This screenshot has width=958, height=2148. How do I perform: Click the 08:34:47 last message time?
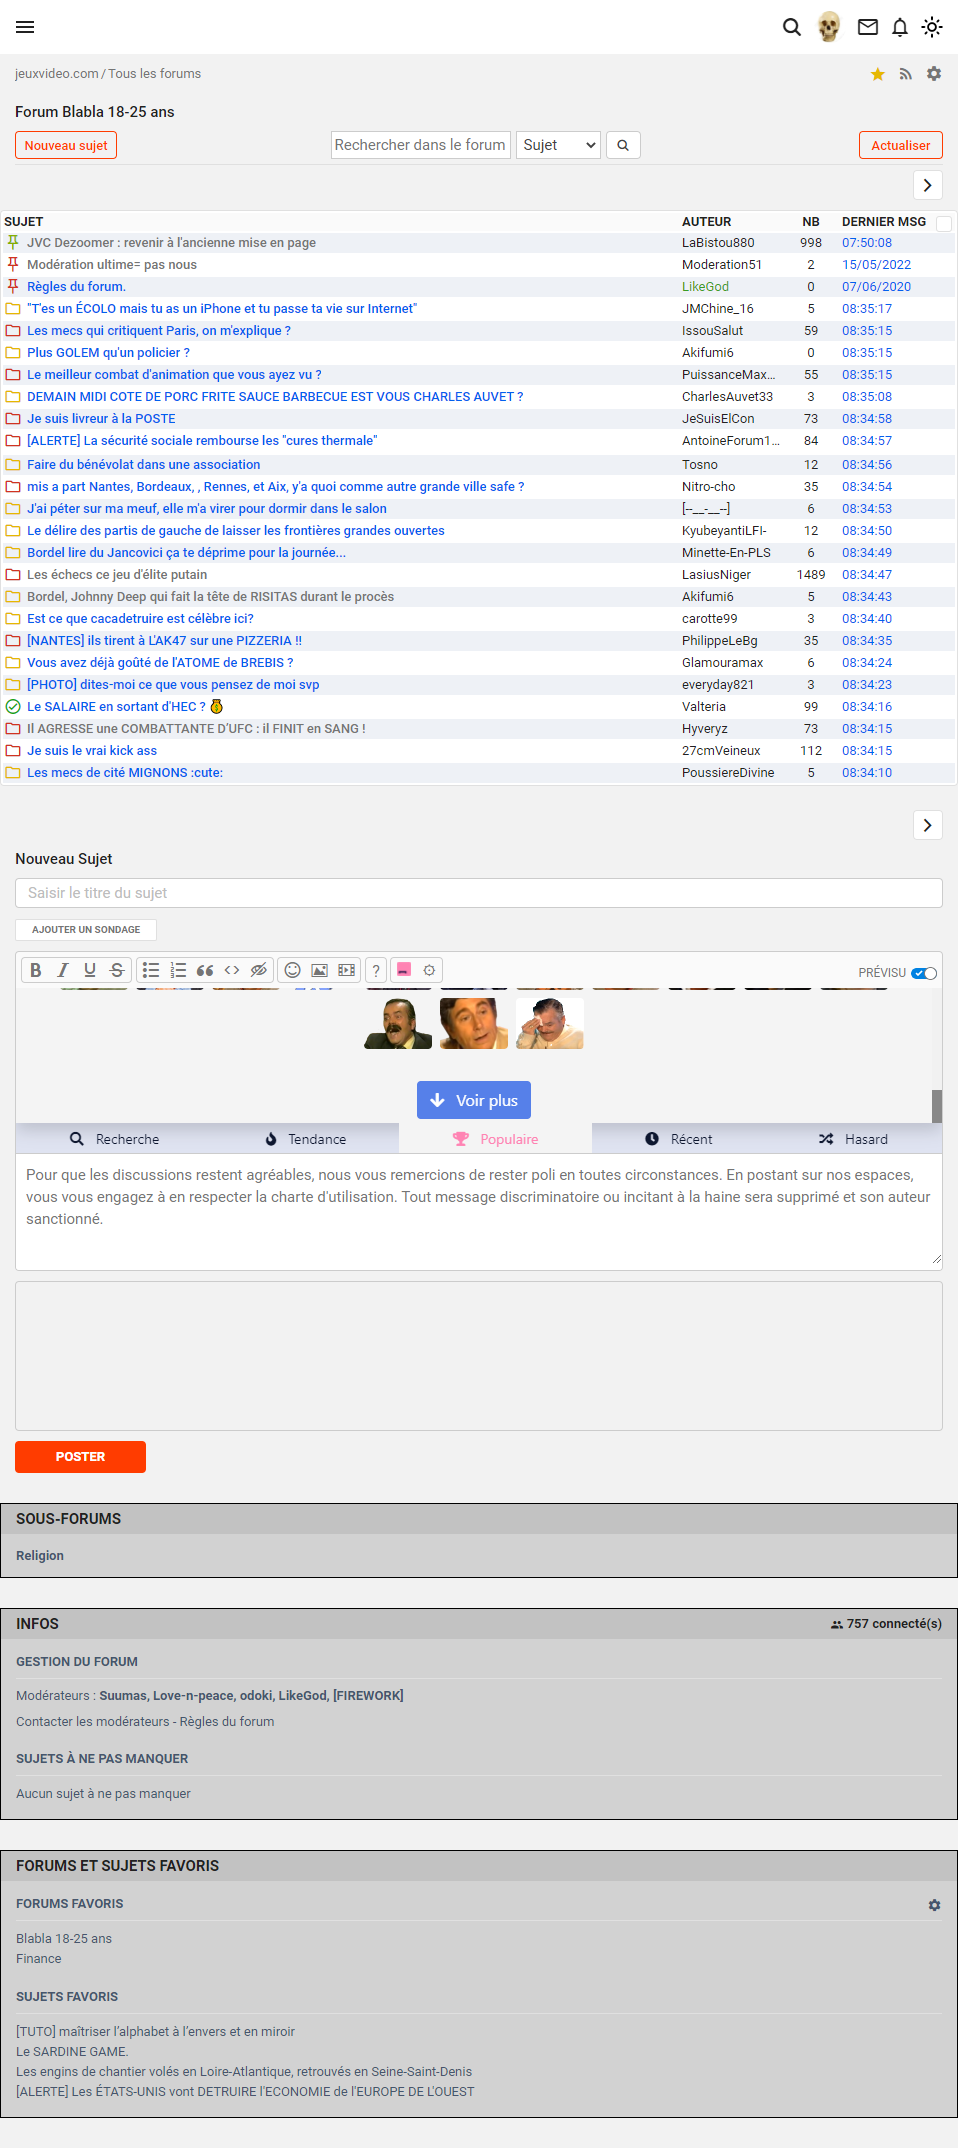(867, 575)
